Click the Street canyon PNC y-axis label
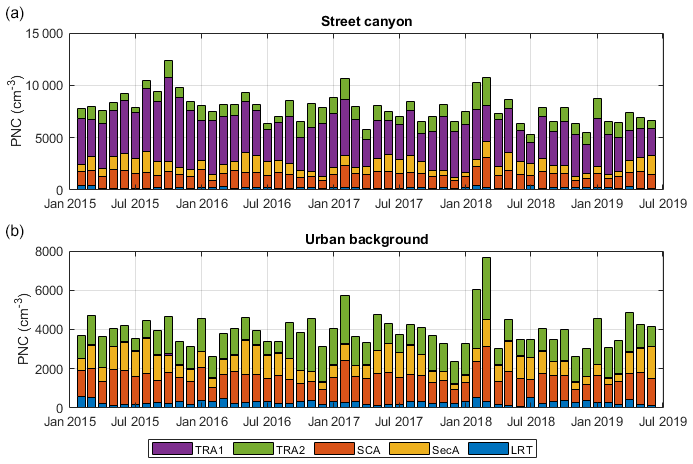Image resolution: width=693 pixels, height=464 pixels. (16, 111)
